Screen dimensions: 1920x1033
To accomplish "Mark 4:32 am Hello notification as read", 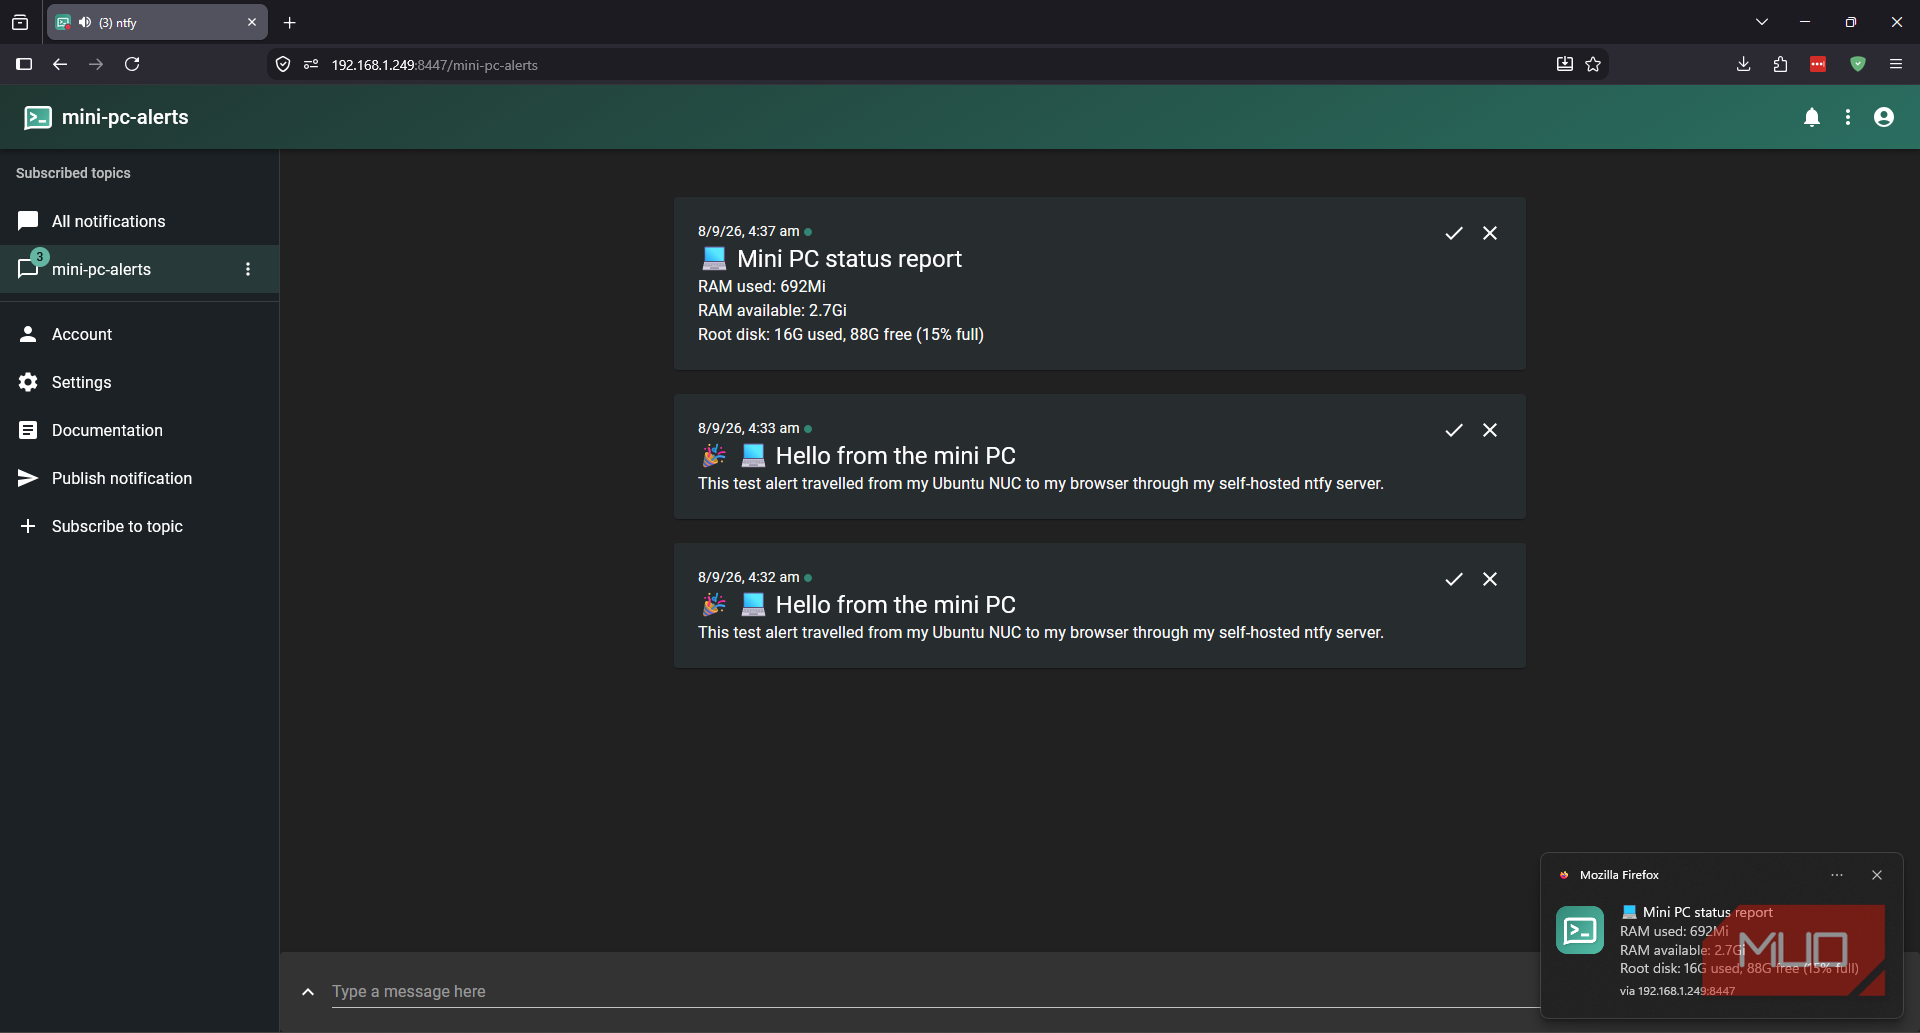I will point(1454,579).
